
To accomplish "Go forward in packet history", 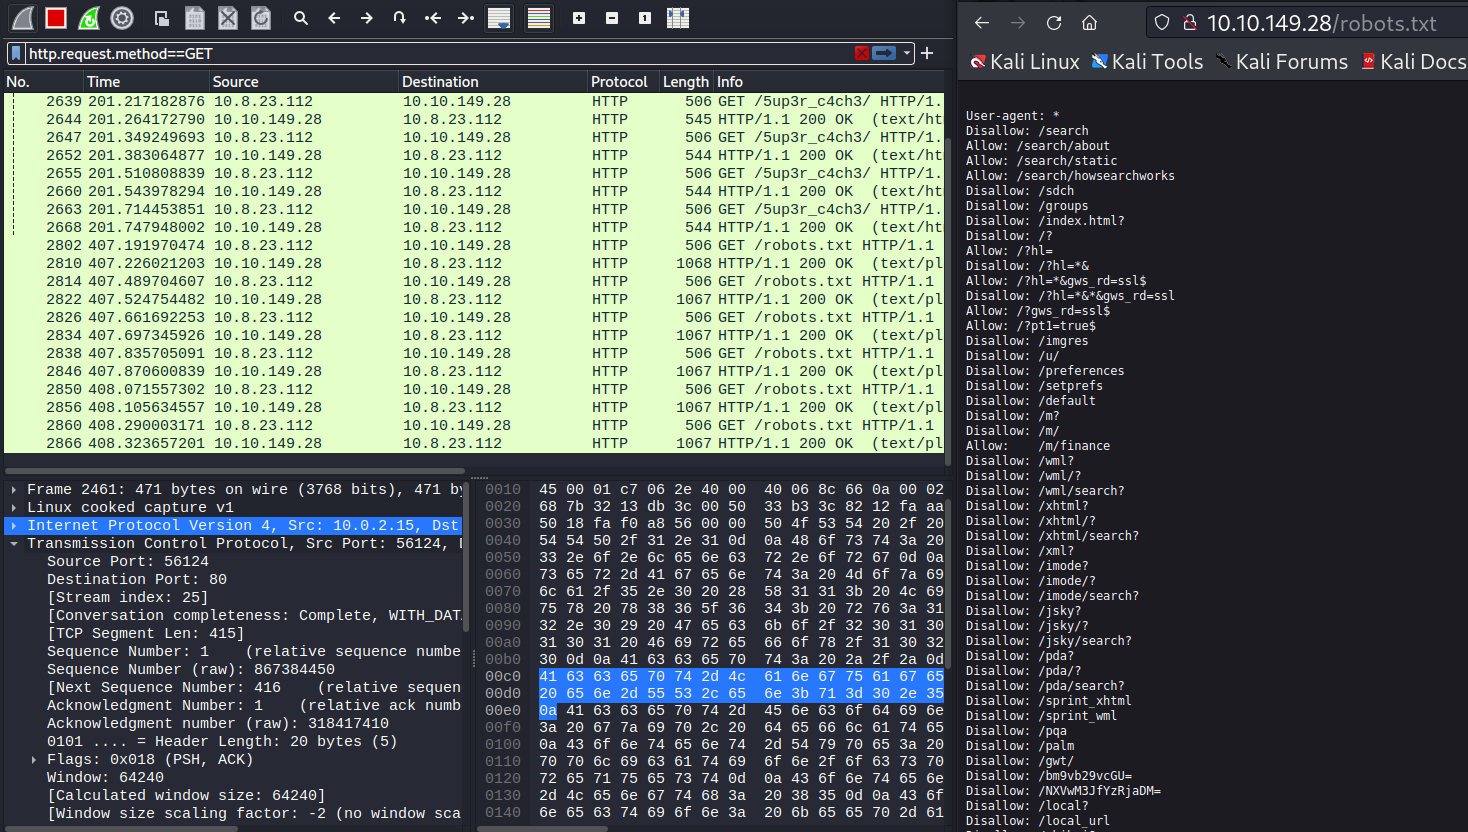I will point(367,18).
